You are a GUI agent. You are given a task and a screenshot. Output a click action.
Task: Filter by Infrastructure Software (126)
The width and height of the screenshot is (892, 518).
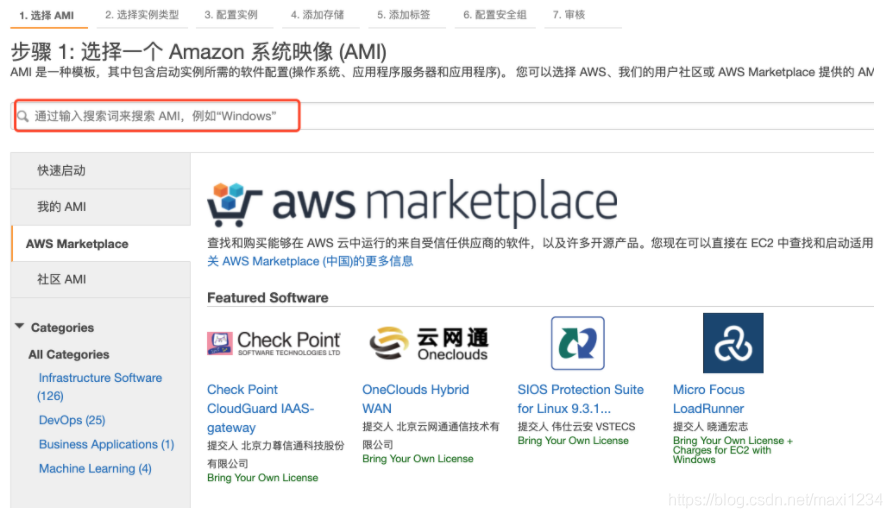pyautogui.click(x=100, y=387)
